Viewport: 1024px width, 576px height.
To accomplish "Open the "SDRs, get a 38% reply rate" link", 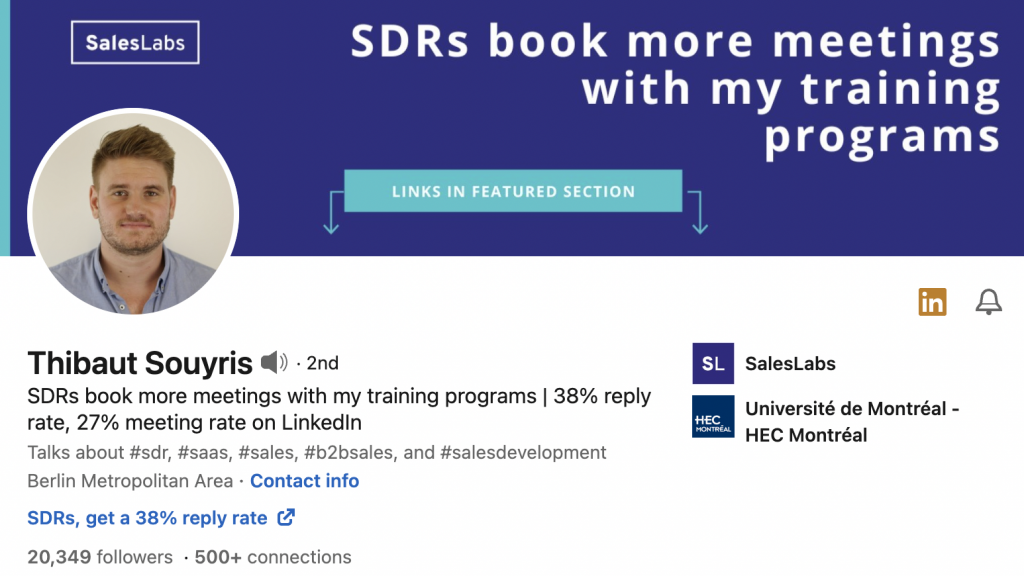I will 148,518.
